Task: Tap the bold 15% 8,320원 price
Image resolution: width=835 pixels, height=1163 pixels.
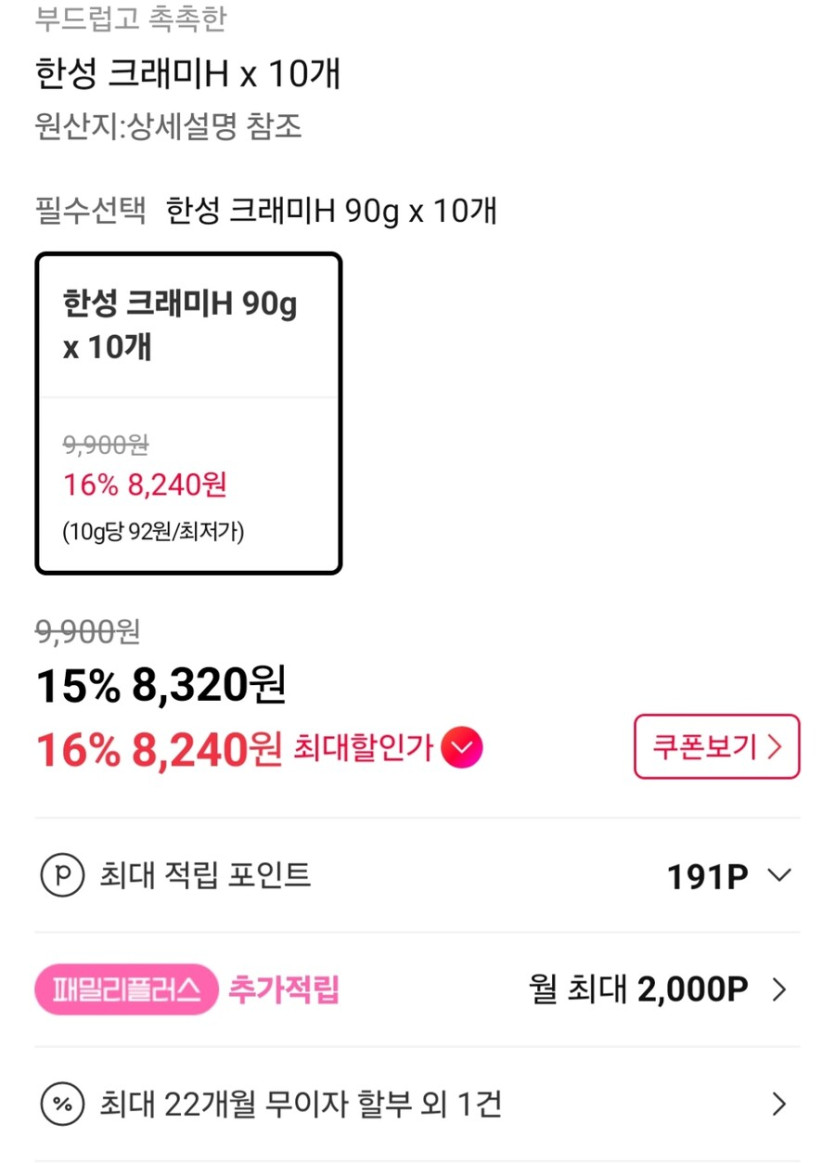Action: click(161, 685)
